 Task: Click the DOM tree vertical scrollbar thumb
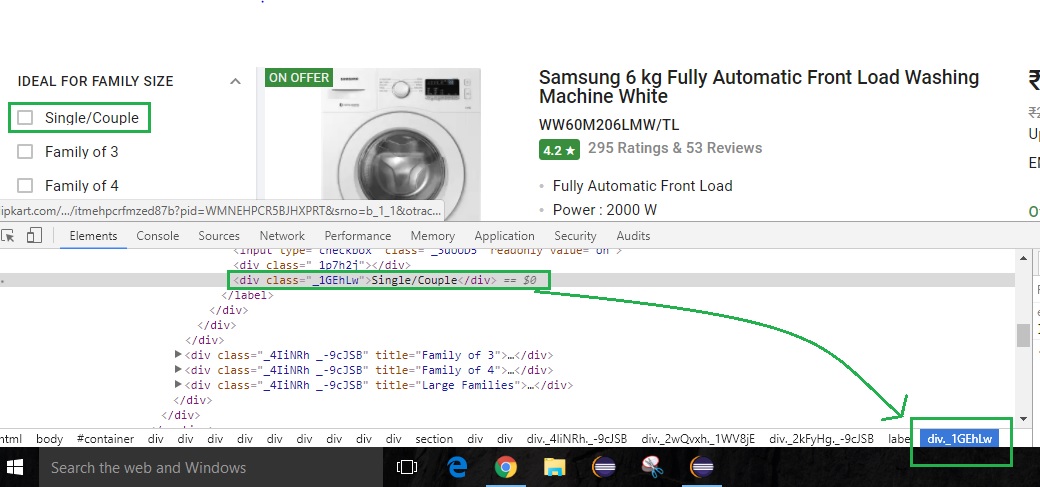point(1023,335)
